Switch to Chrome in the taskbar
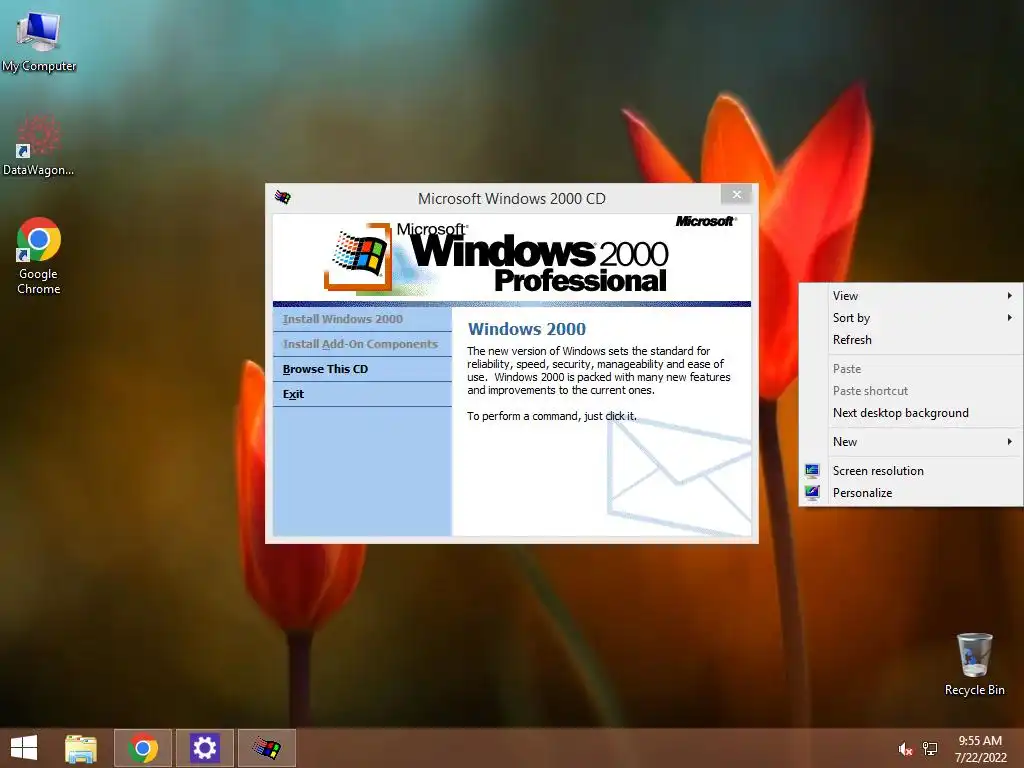1024x768 pixels. [143, 748]
